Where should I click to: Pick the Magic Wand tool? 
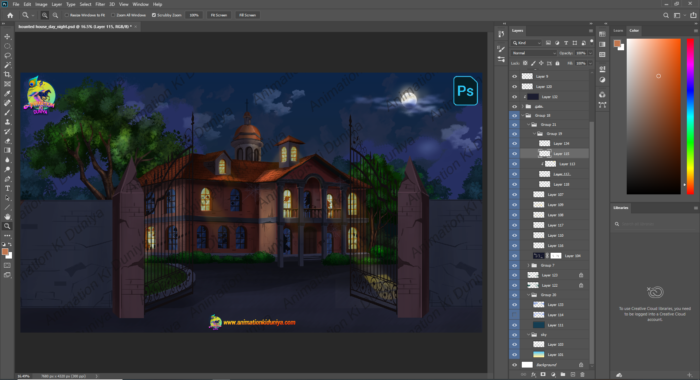tap(7, 65)
